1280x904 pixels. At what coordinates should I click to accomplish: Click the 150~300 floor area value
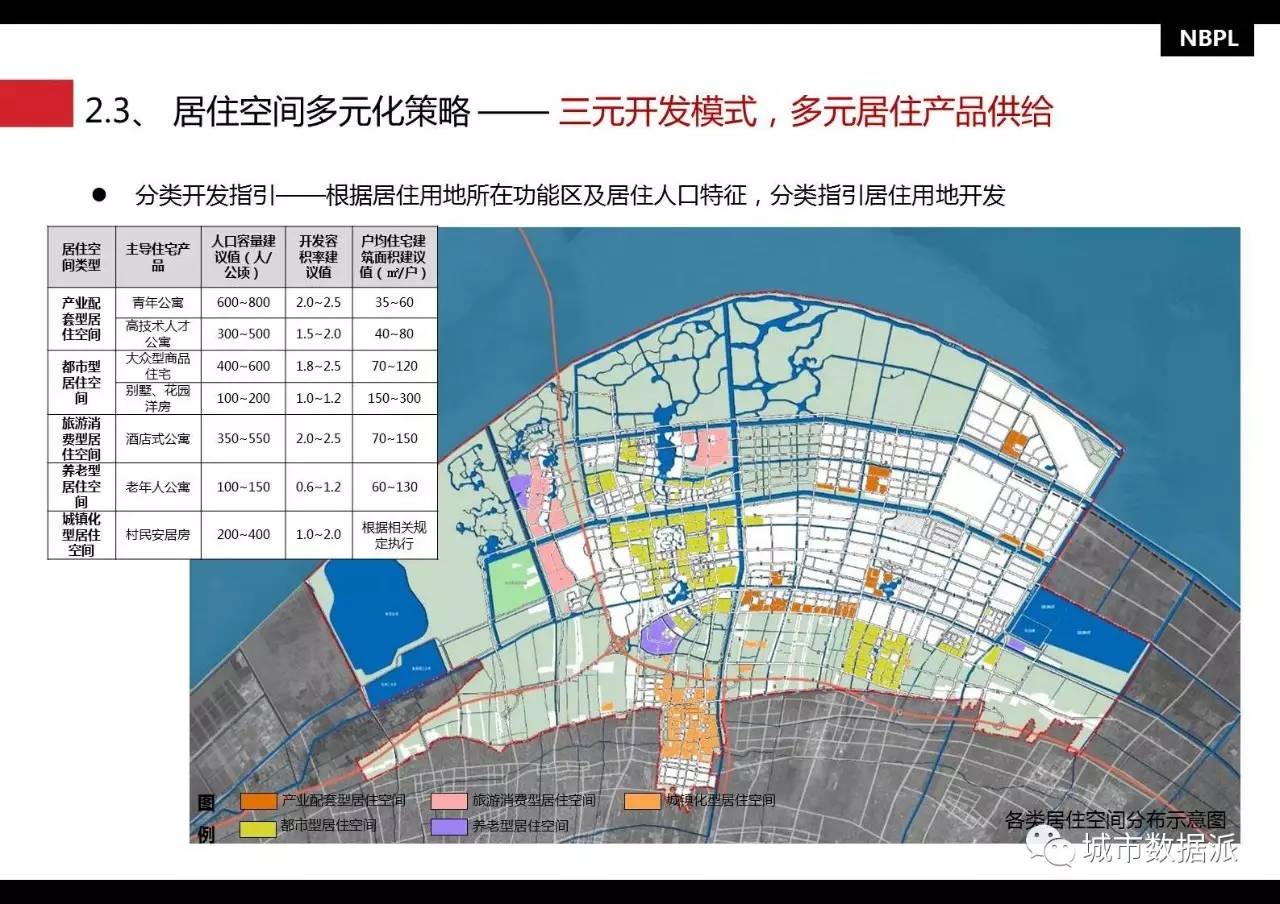(393, 398)
